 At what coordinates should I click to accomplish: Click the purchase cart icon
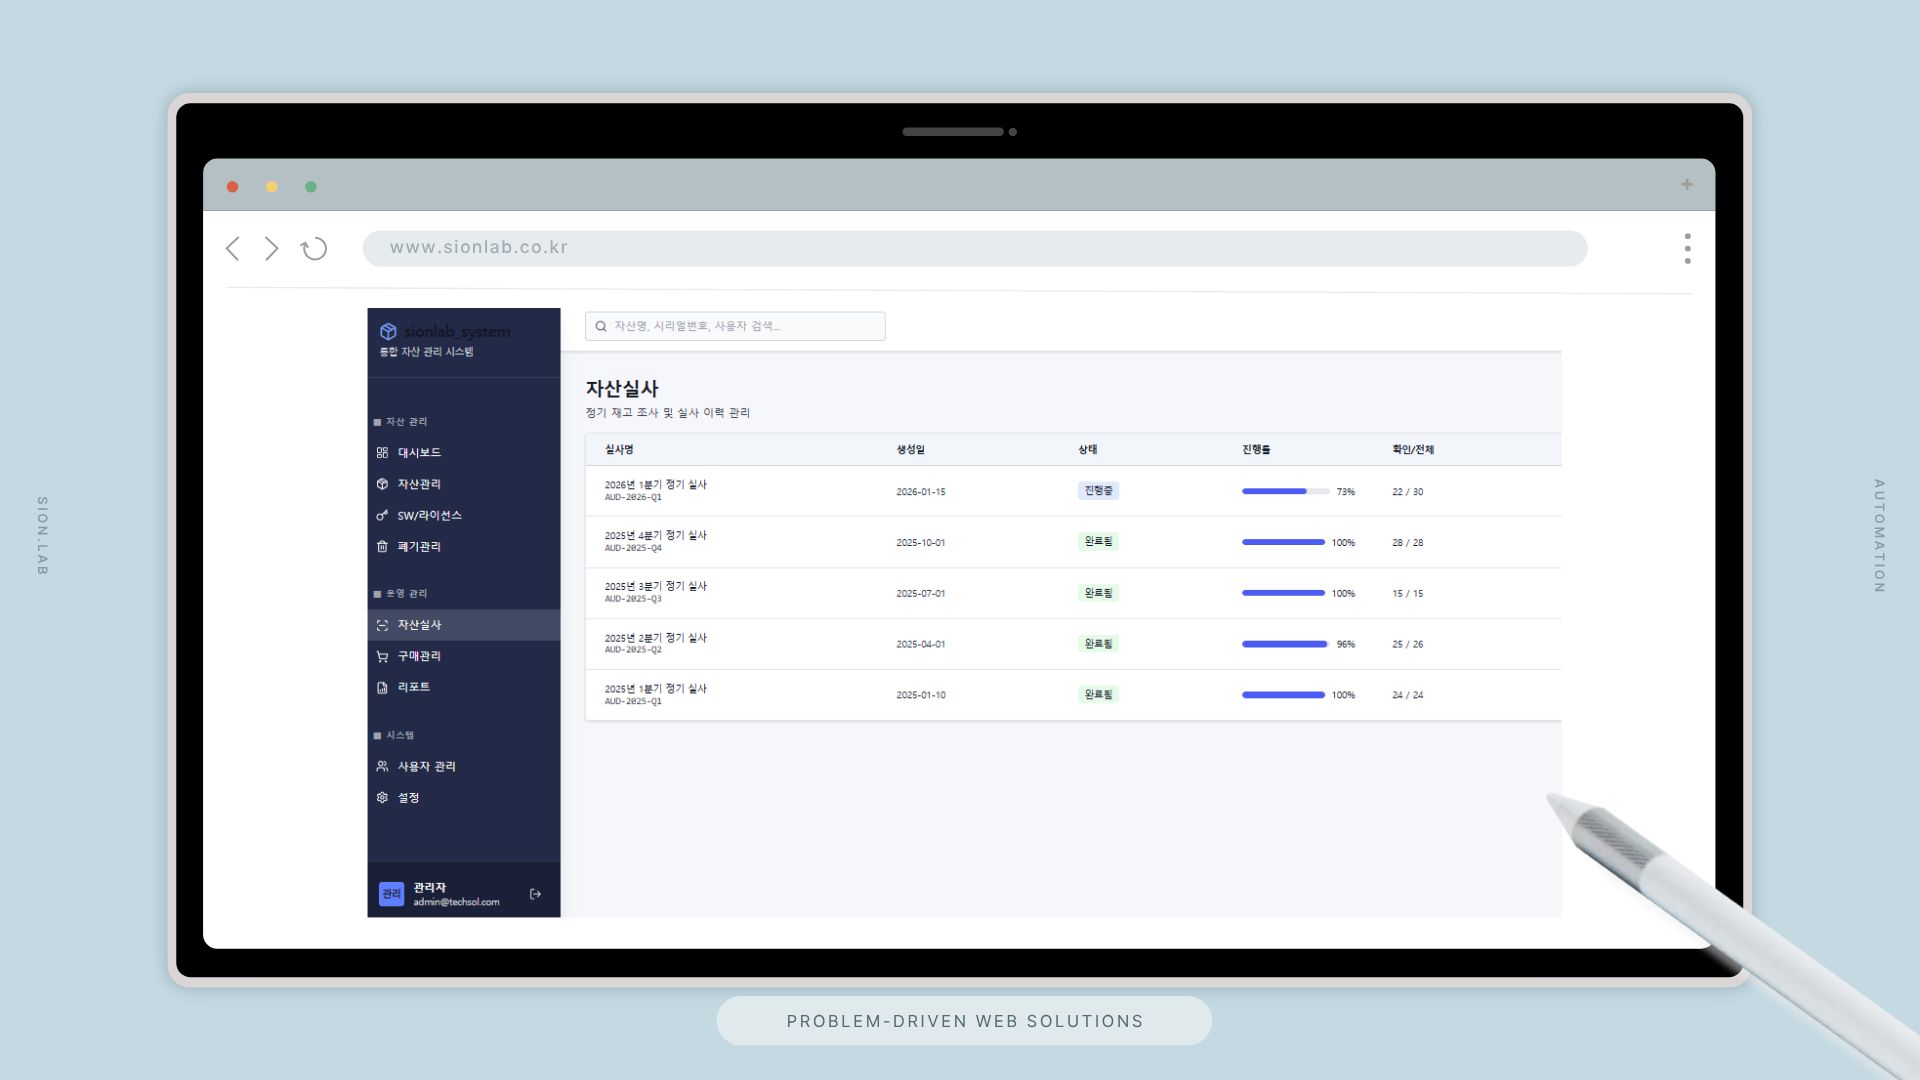click(x=382, y=657)
